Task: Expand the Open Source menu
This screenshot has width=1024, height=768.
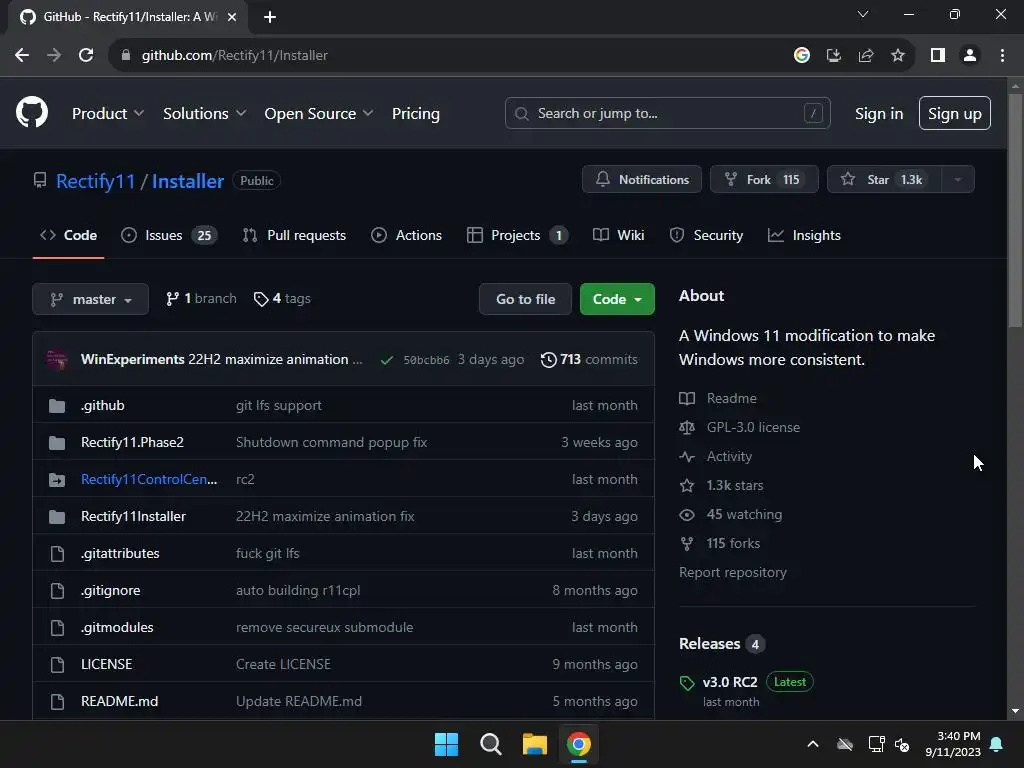Action: 319,114
